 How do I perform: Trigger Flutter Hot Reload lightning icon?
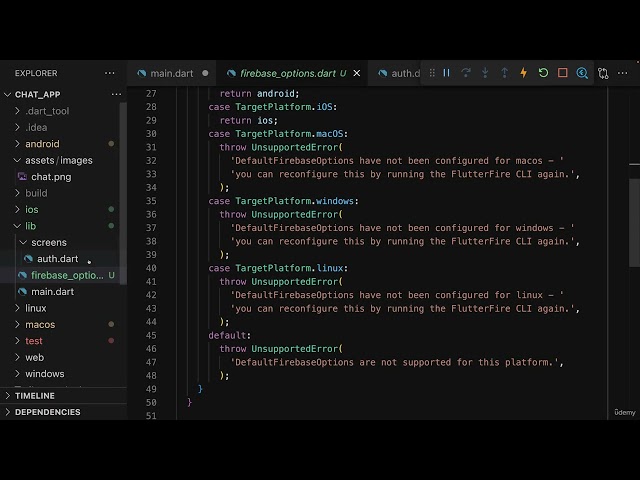pos(523,73)
